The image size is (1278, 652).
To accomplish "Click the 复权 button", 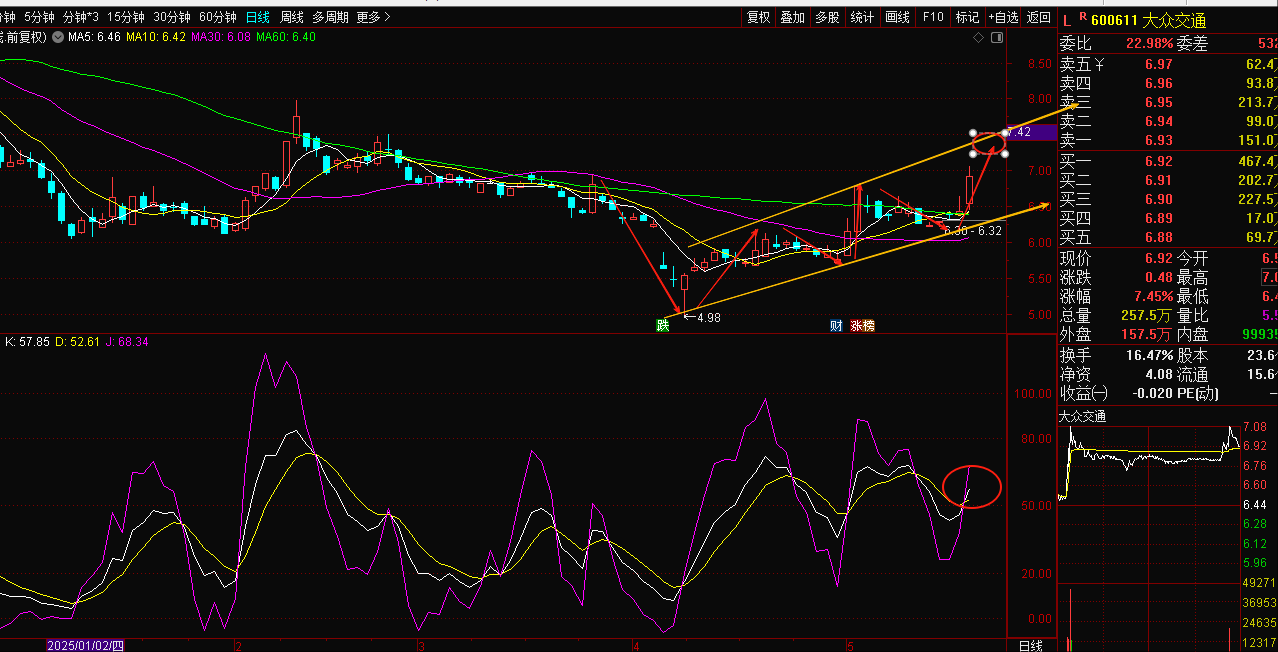I will [759, 17].
